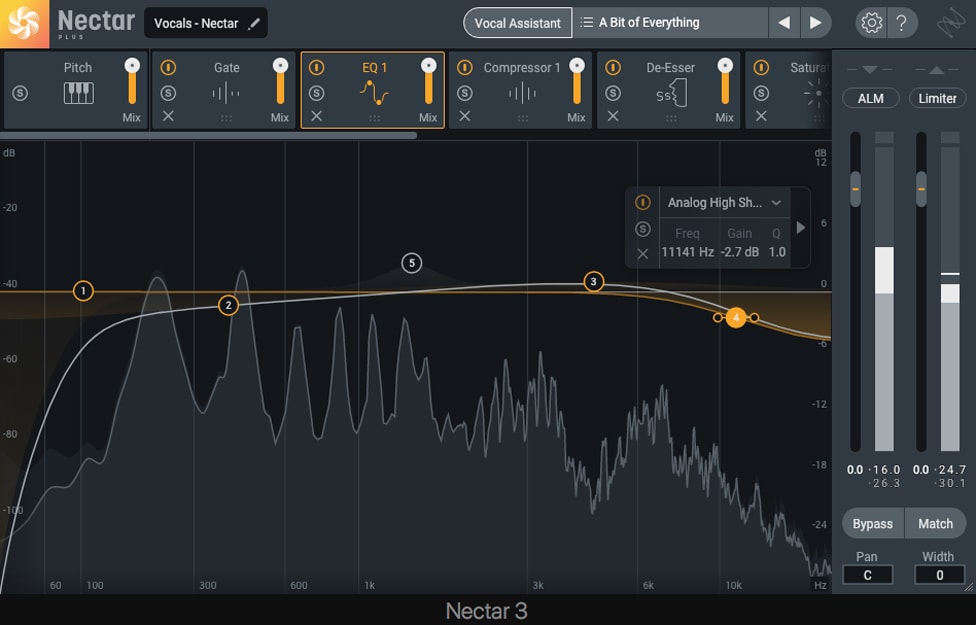The image size is (976, 625).
Task: Click the Gain value -2.7 dB
Action: 739,252
